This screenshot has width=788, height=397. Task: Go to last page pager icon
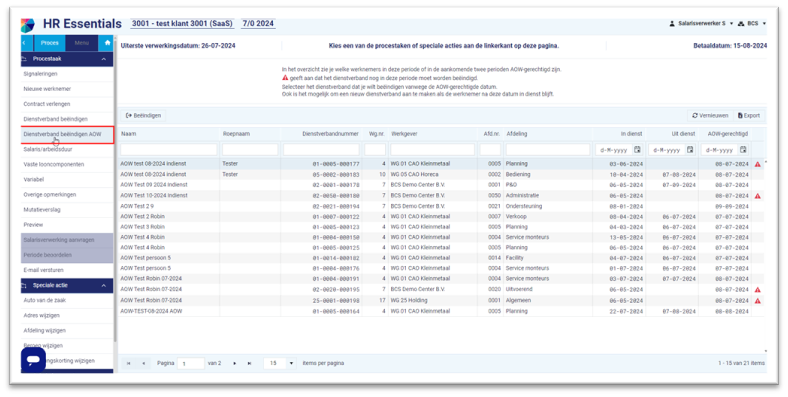point(249,363)
